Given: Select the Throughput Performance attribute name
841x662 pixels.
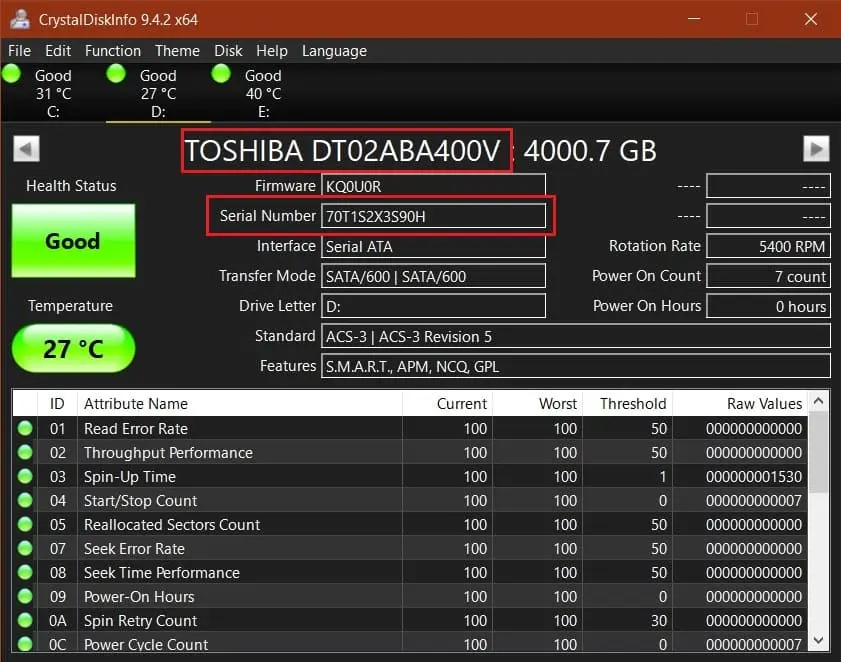Looking at the screenshot, I should pyautogui.click(x=168, y=453).
